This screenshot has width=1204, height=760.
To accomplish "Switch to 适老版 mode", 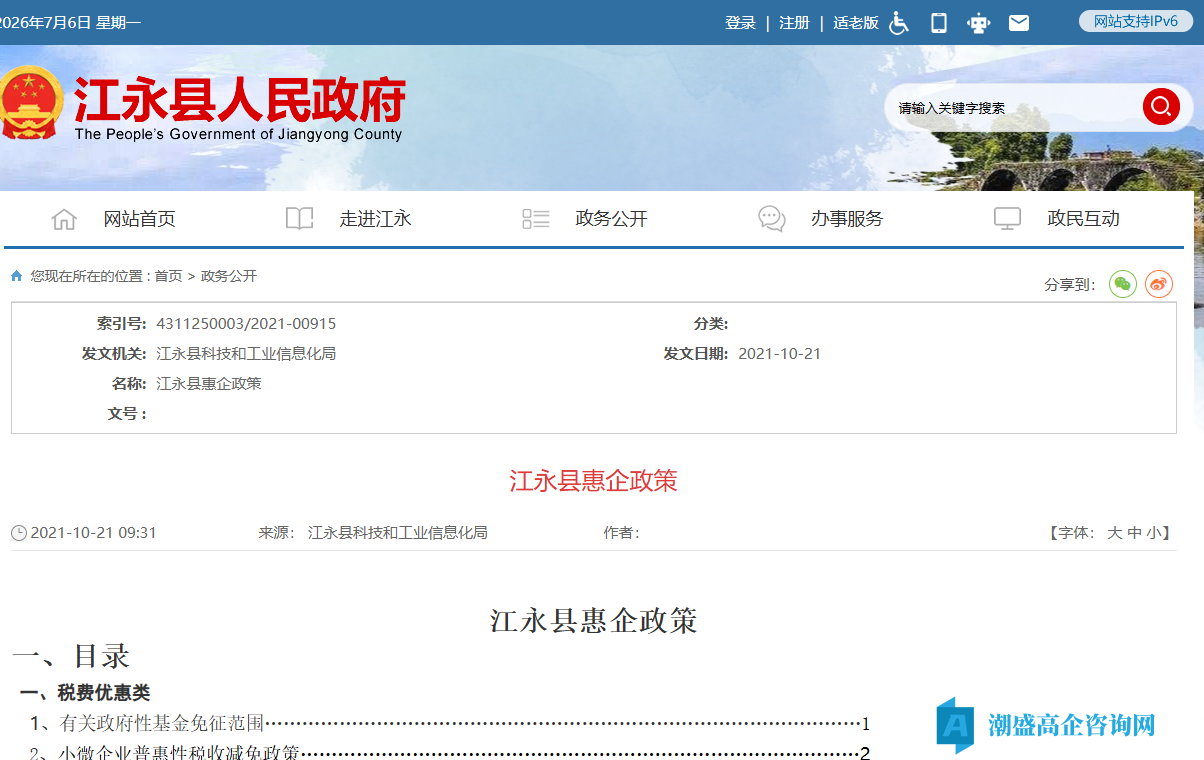I will [856, 22].
